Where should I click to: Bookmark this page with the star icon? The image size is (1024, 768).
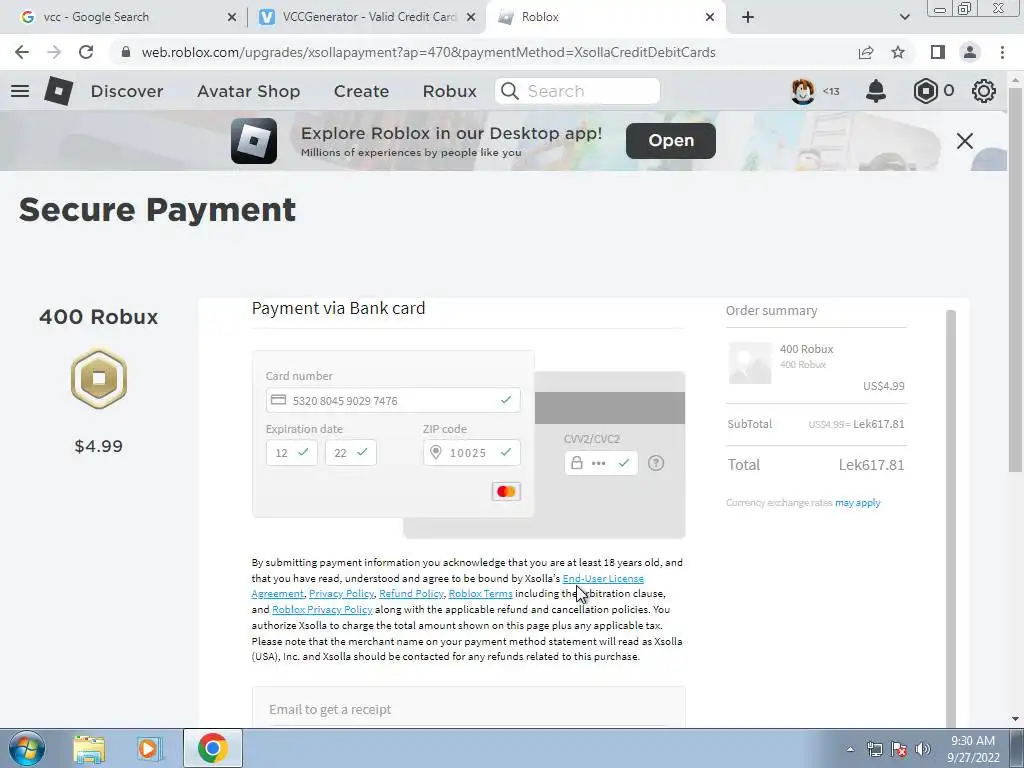899,52
